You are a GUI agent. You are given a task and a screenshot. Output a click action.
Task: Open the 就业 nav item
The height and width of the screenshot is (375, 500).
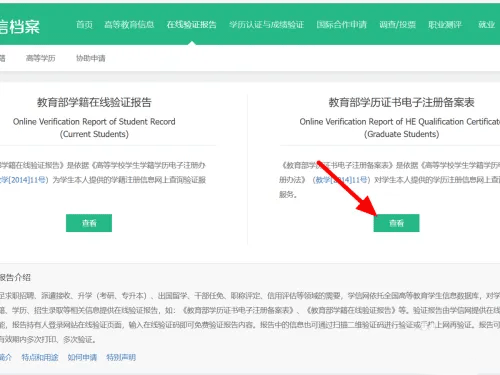click(486, 25)
